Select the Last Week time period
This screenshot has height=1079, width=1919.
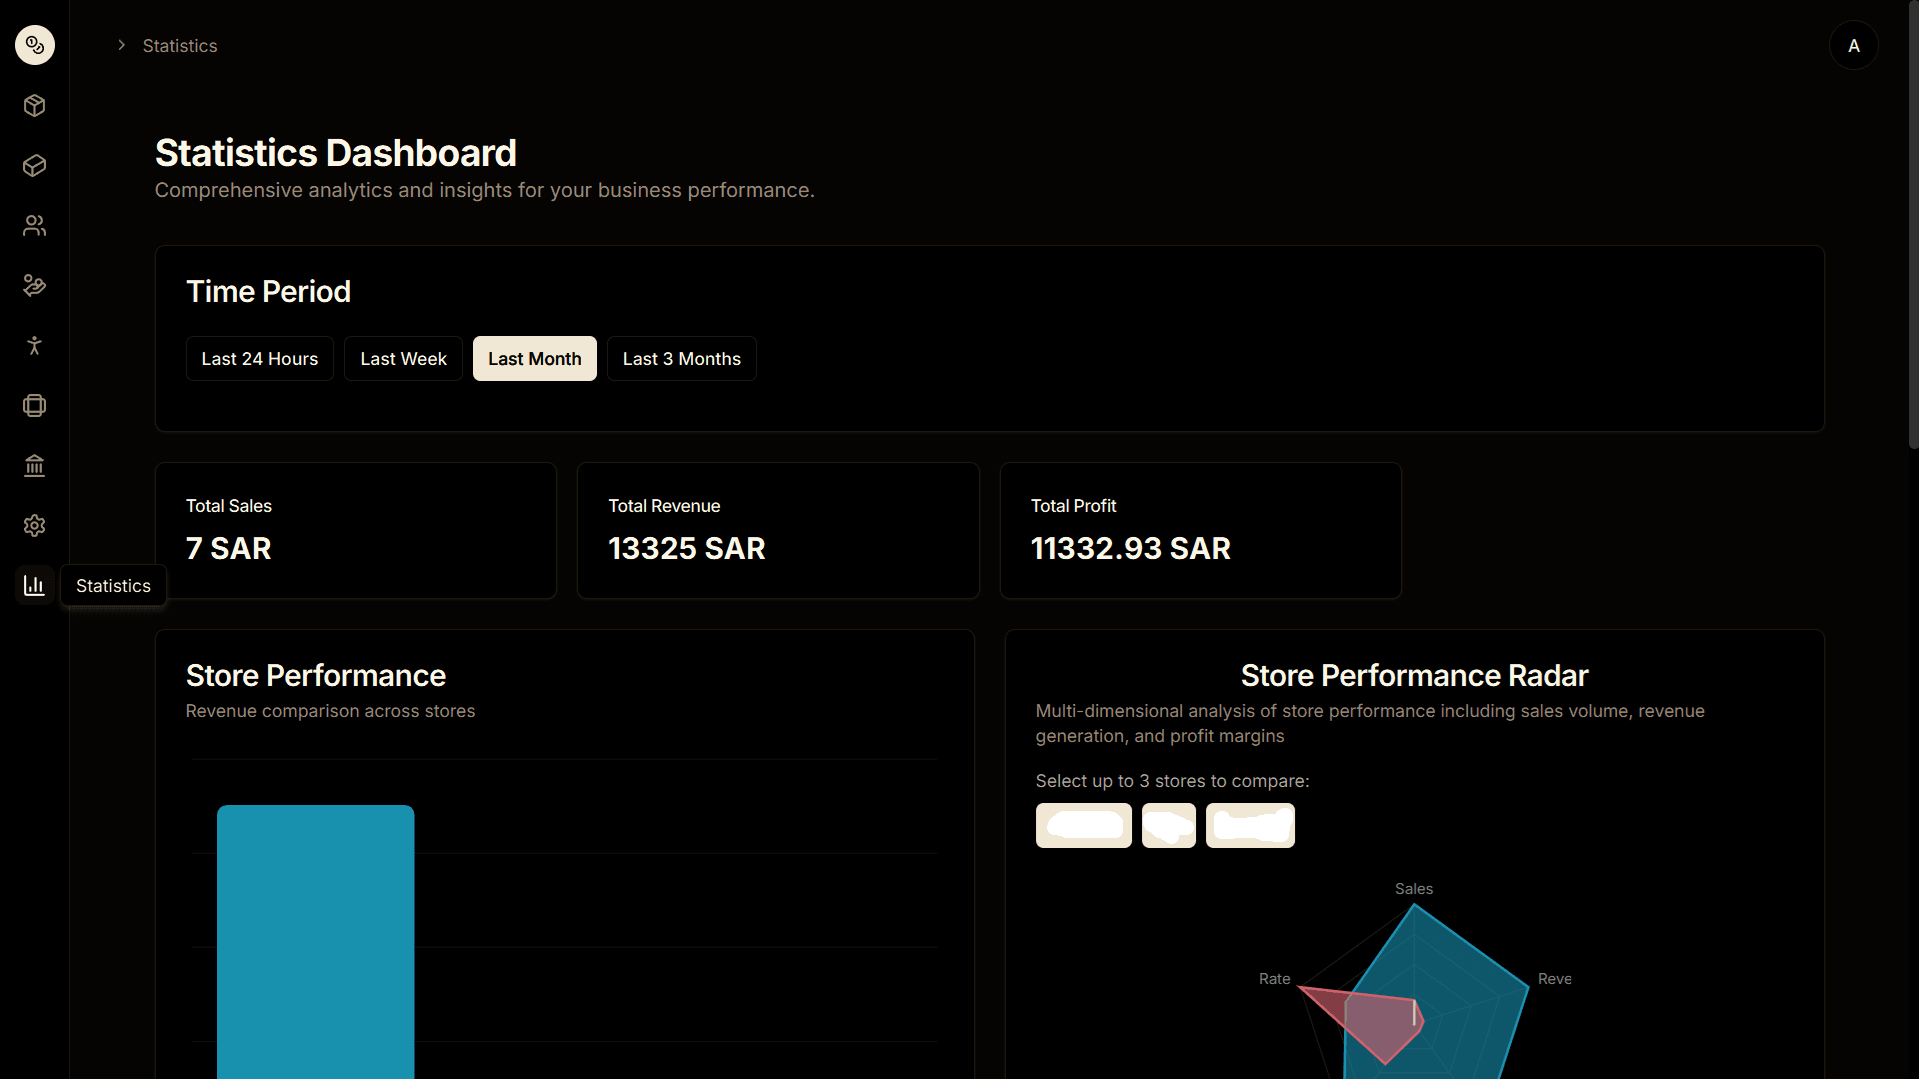tap(403, 359)
